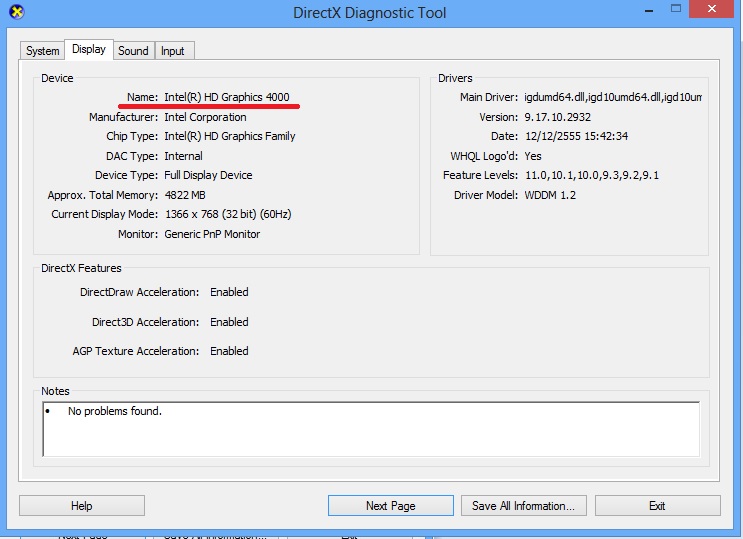Click total memory value '4822 MB'
Image resolution: width=743 pixels, height=539 pixels.
coord(185,195)
